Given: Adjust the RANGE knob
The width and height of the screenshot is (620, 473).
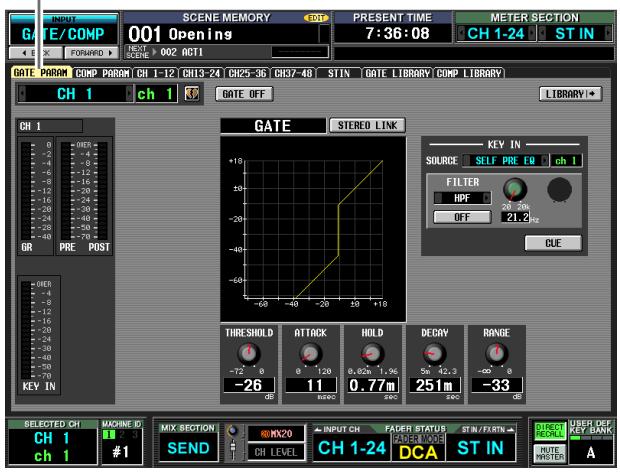Looking at the screenshot, I should pyautogui.click(x=496, y=353).
